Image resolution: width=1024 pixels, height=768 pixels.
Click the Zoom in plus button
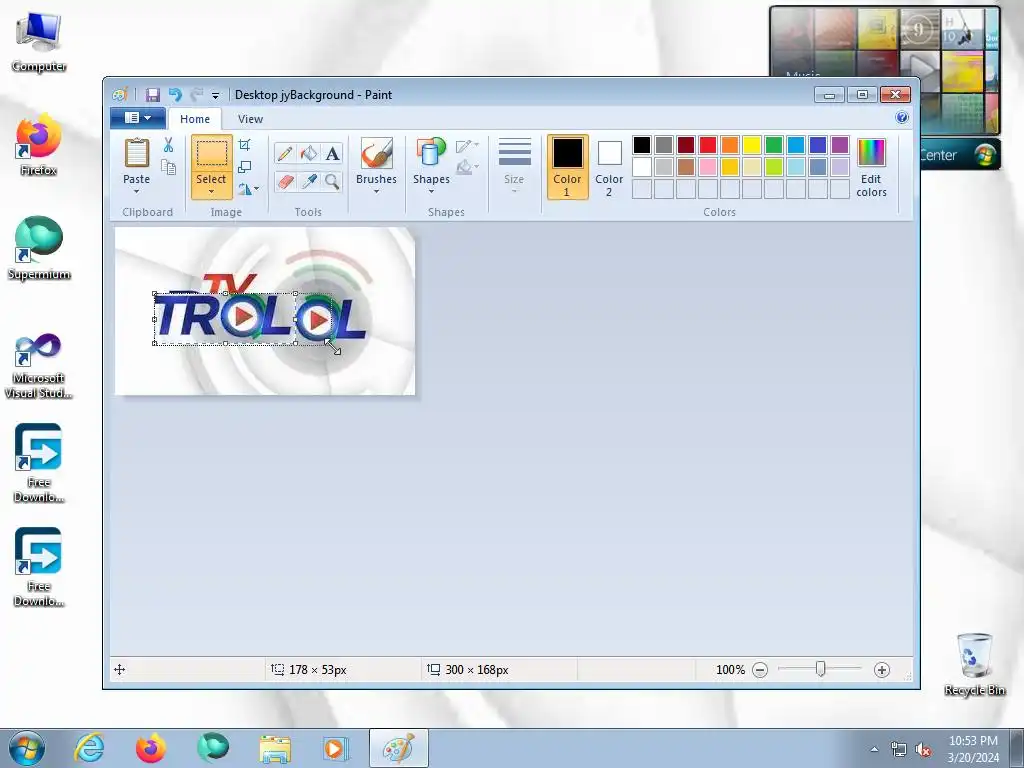pos(882,670)
